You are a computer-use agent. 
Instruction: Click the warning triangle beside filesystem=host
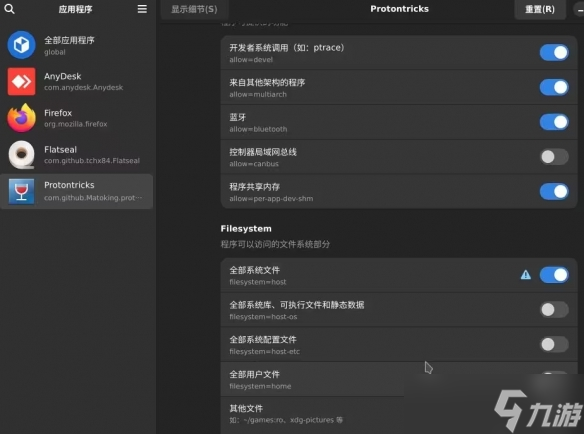(526, 275)
